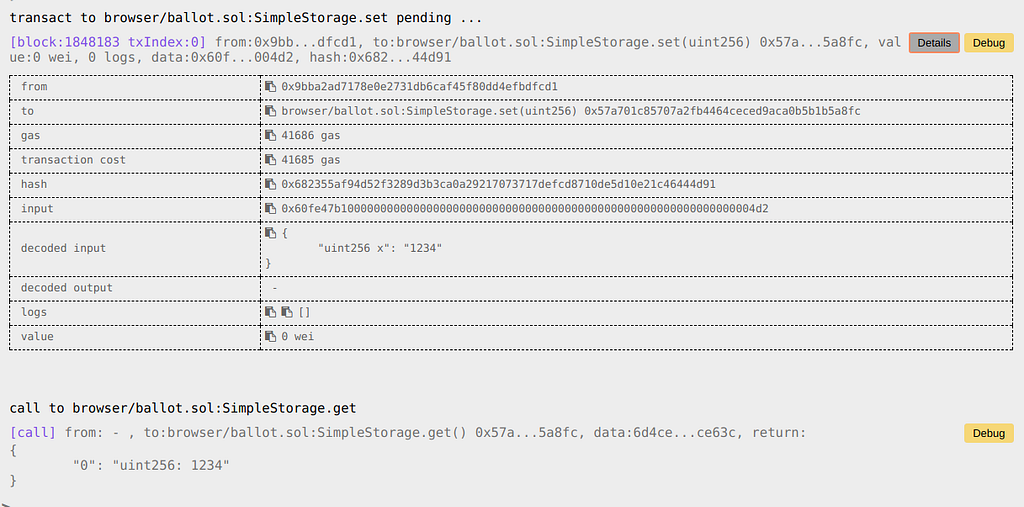Copy the raw input data
This screenshot has width=1024, height=507.
(270, 208)
